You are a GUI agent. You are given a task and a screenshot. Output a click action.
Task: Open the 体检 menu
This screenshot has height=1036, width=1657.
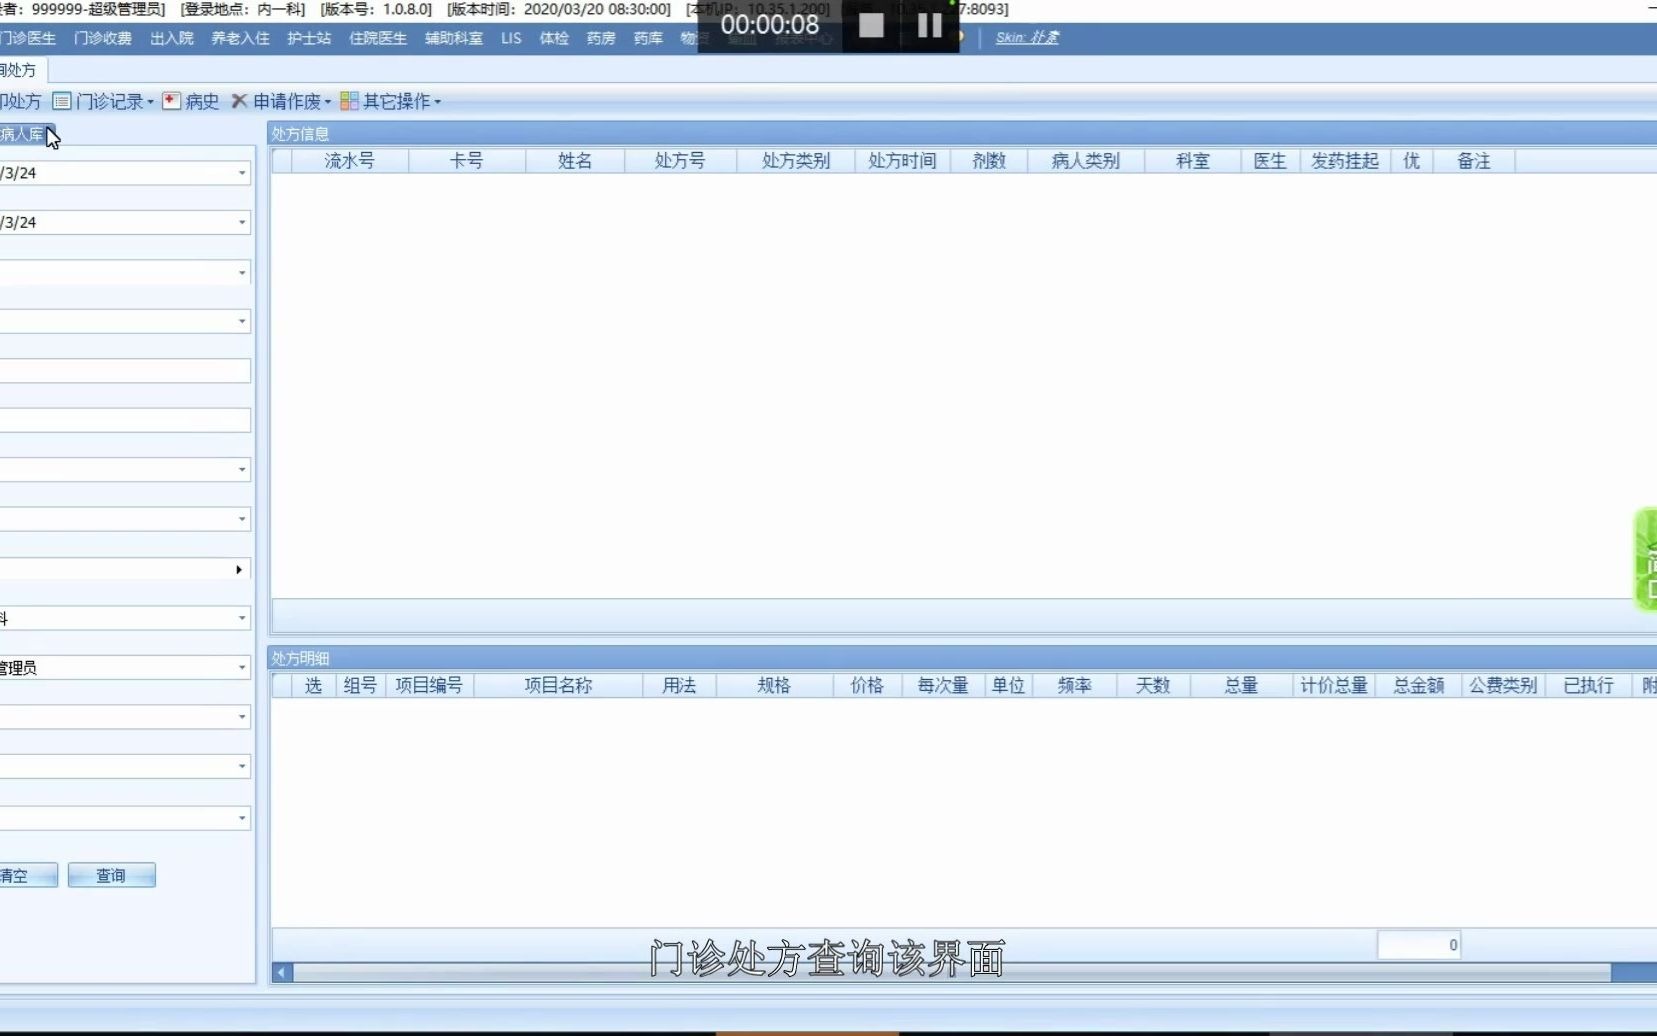coord(554,38)
